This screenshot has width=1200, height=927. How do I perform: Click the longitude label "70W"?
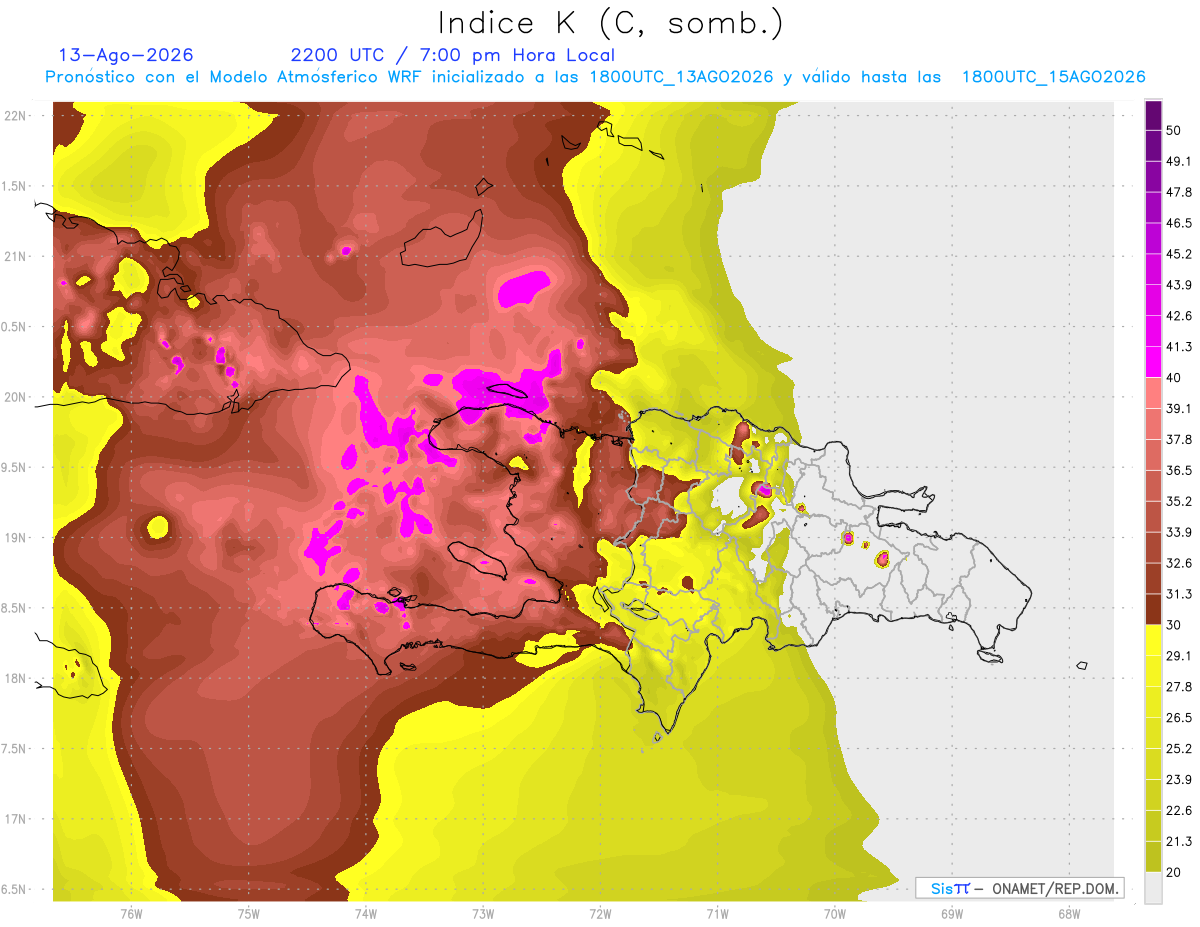pos(834,913)
